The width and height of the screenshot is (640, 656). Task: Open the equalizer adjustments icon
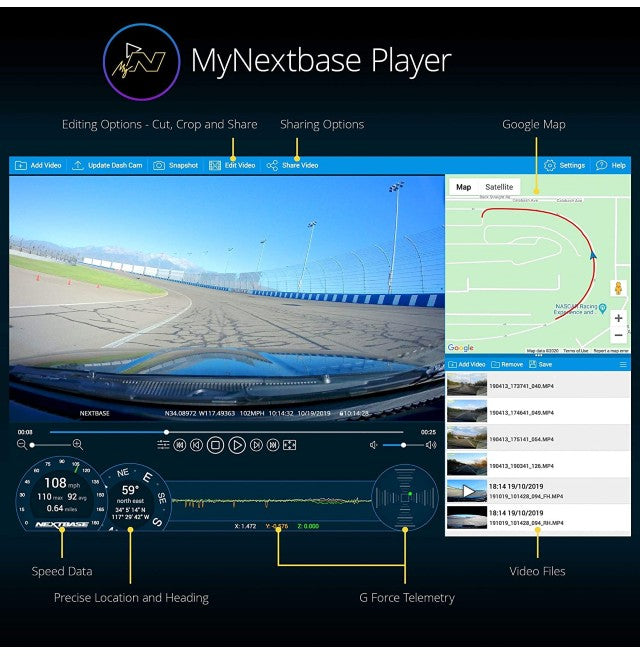(x=164, y=445)
